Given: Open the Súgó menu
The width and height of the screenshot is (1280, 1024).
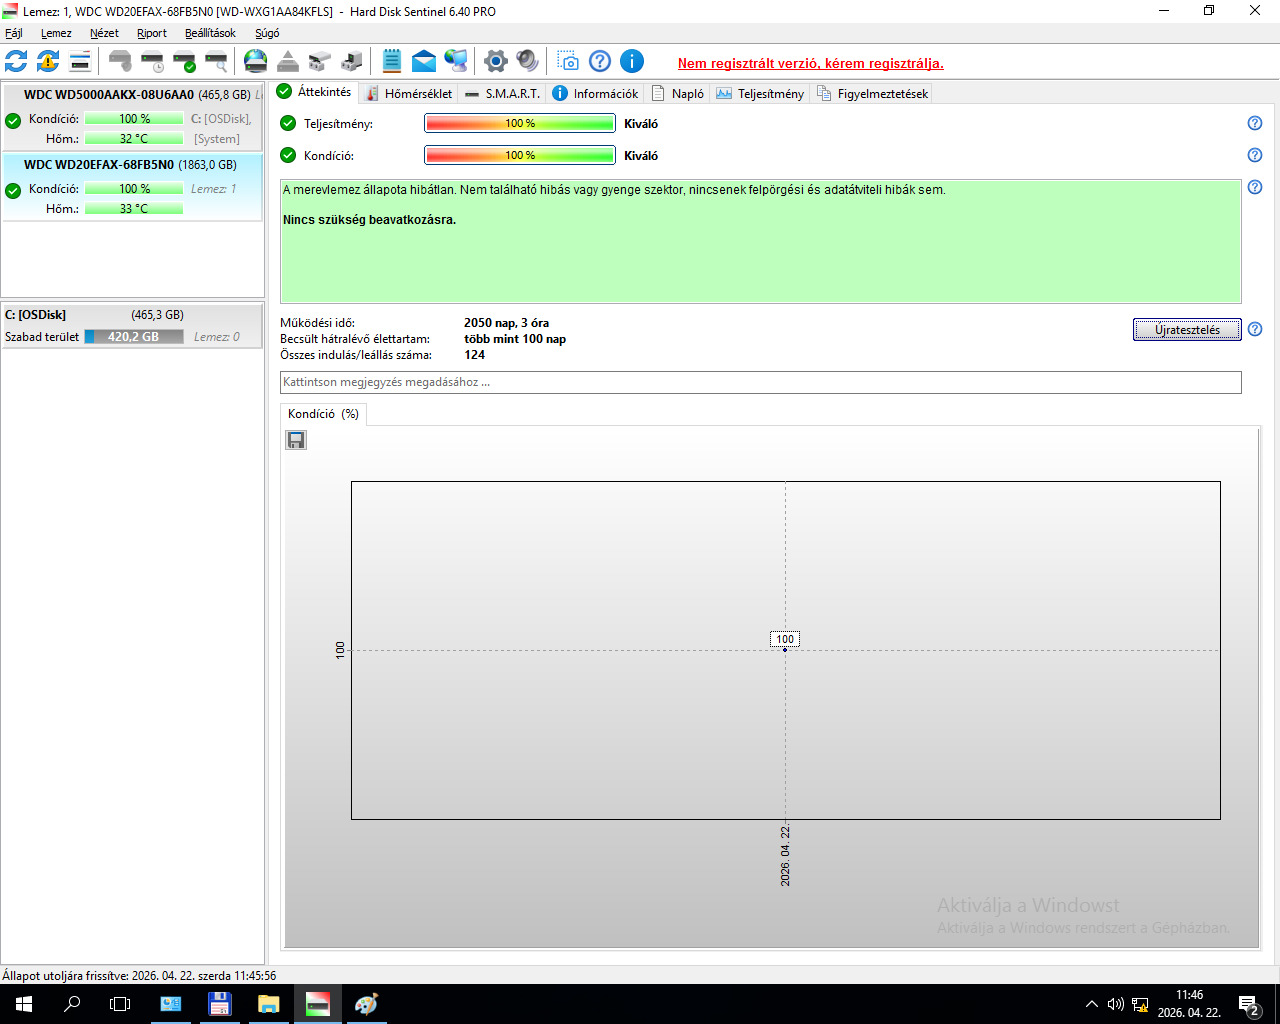Looking at the screenshot, I should pyautogui.click(x=267, y=33).
